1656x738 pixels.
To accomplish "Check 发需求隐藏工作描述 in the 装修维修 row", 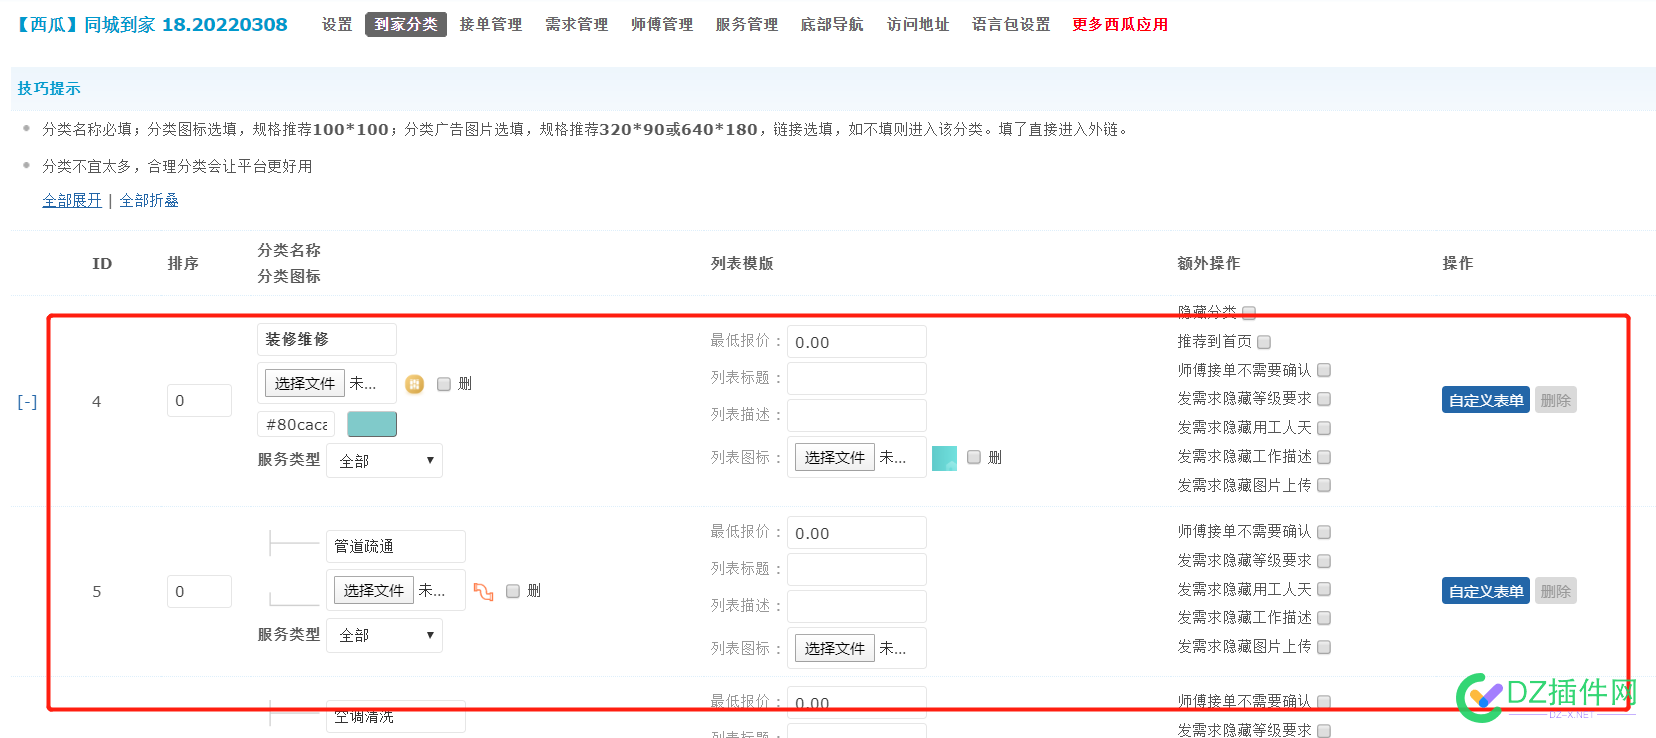I will (x=1324, y=457).
